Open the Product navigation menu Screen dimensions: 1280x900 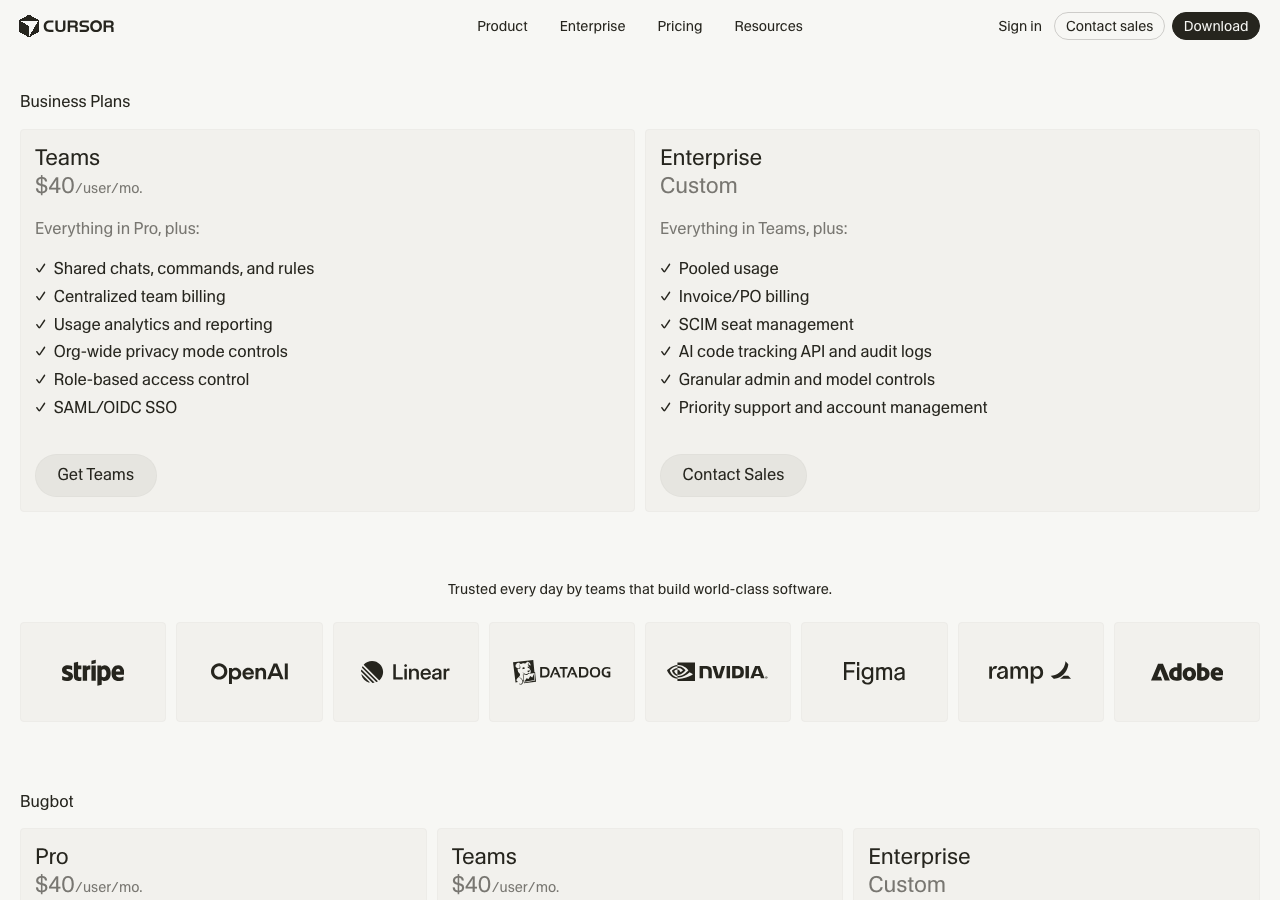point(502,26)
